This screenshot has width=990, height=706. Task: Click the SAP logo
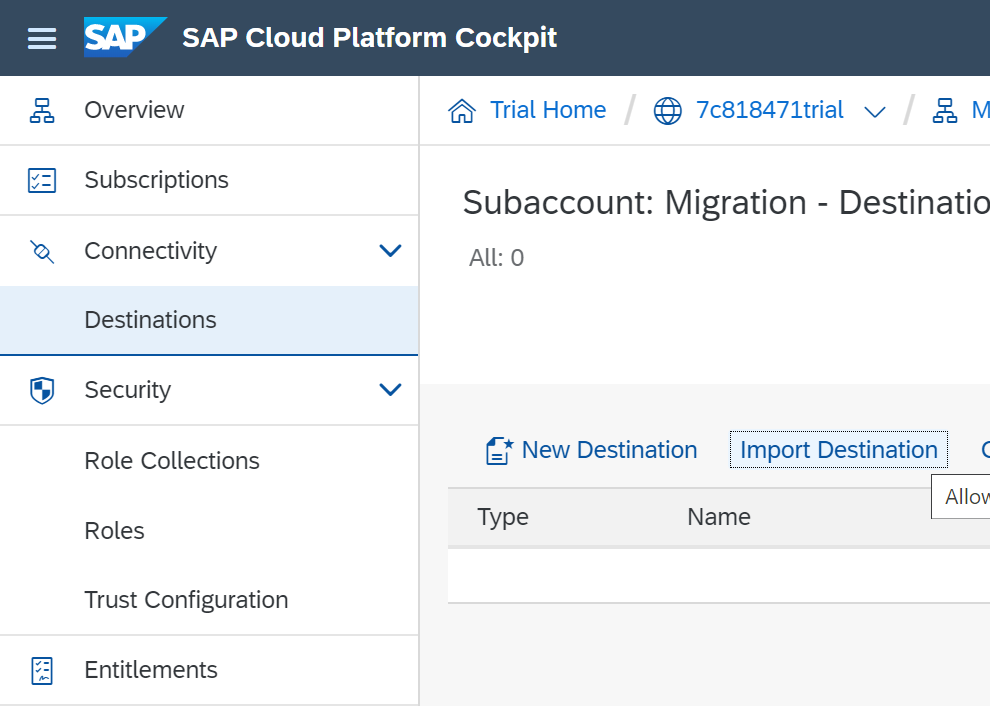point(125,37)
